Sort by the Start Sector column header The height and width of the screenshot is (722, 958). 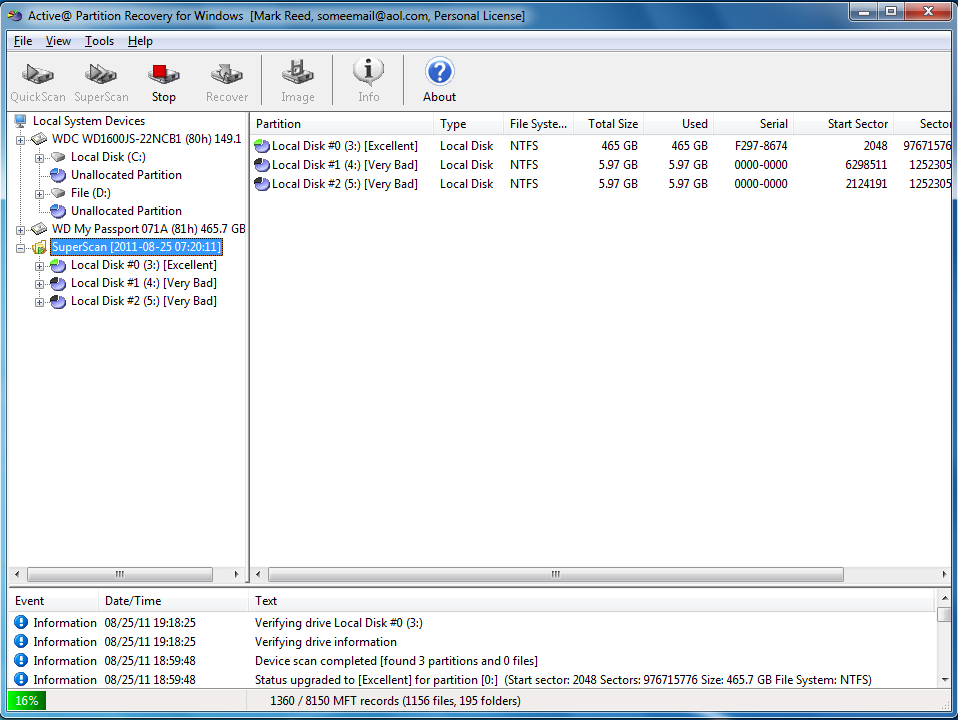[843, 124]
